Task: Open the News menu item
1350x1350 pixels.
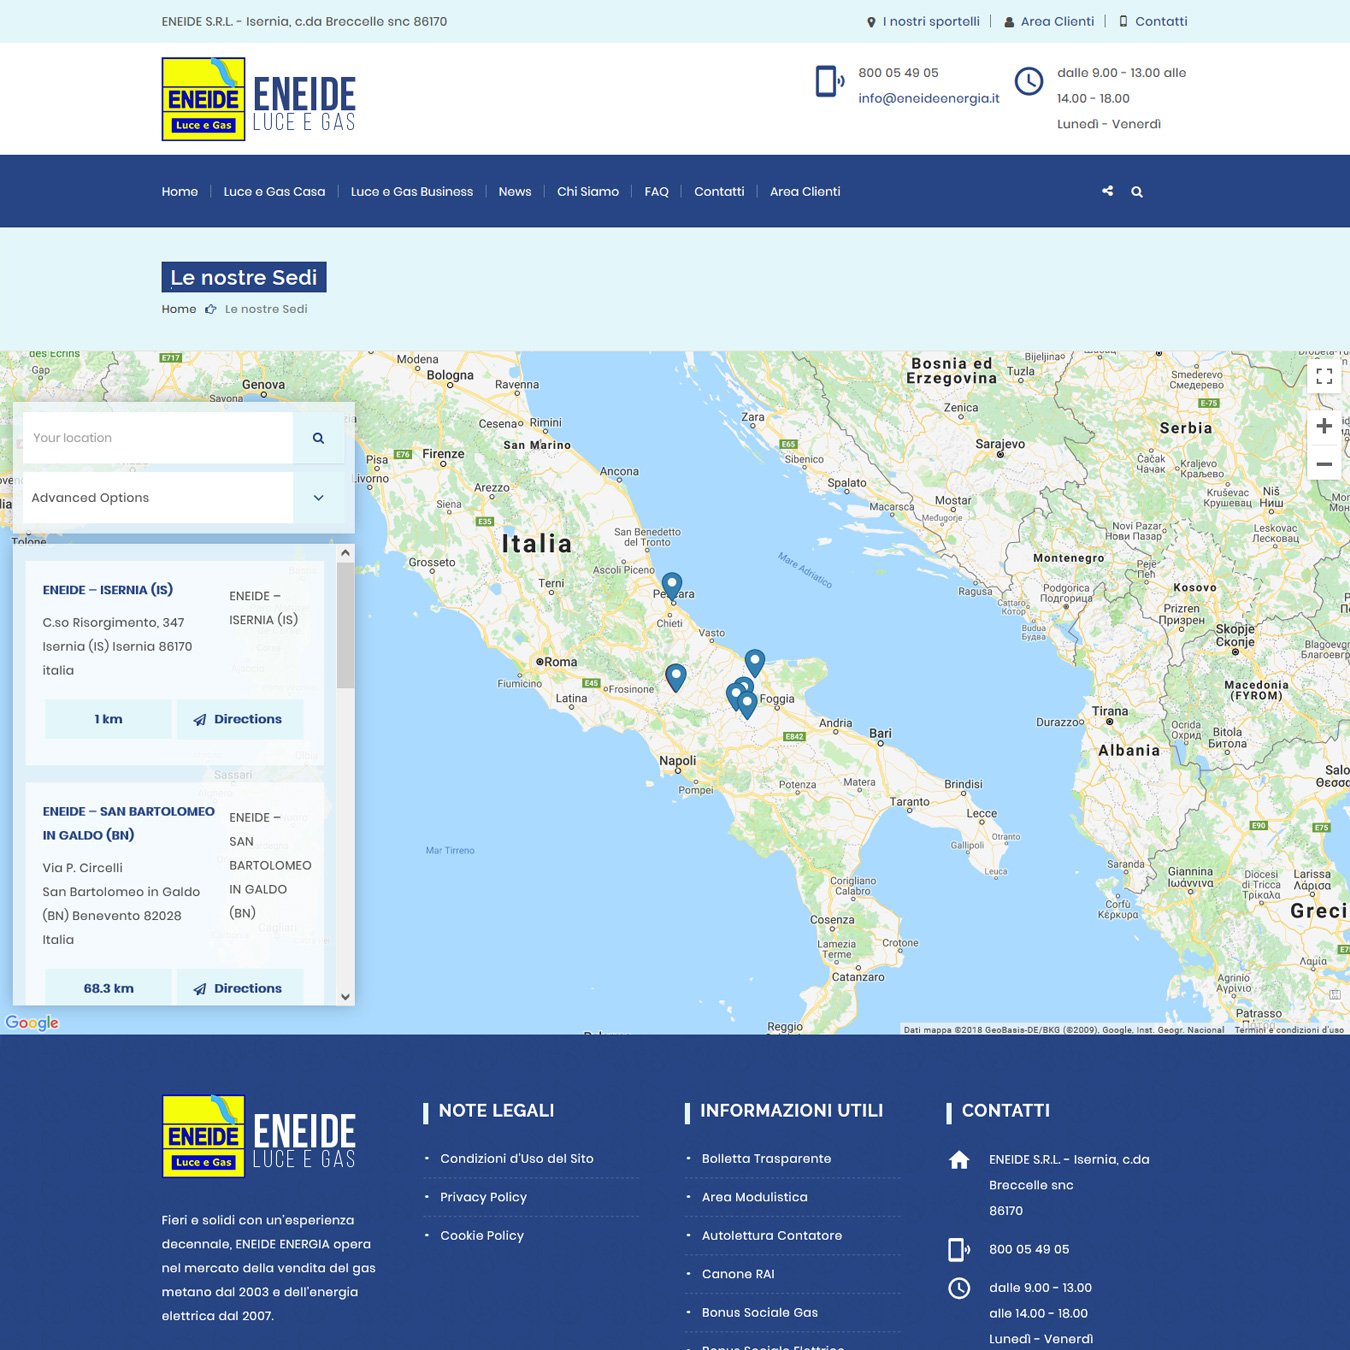Action: point(515,192)
